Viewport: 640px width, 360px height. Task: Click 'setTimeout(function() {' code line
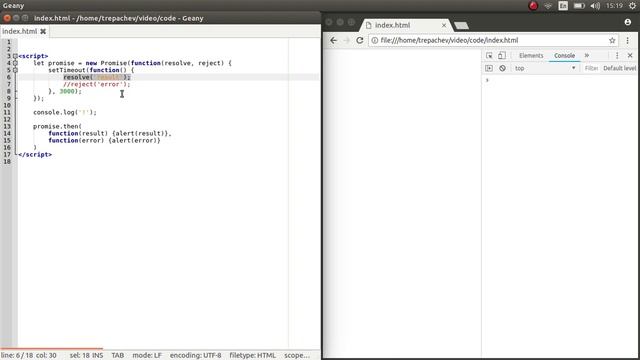pyautogui.click(x=91, y=70)
